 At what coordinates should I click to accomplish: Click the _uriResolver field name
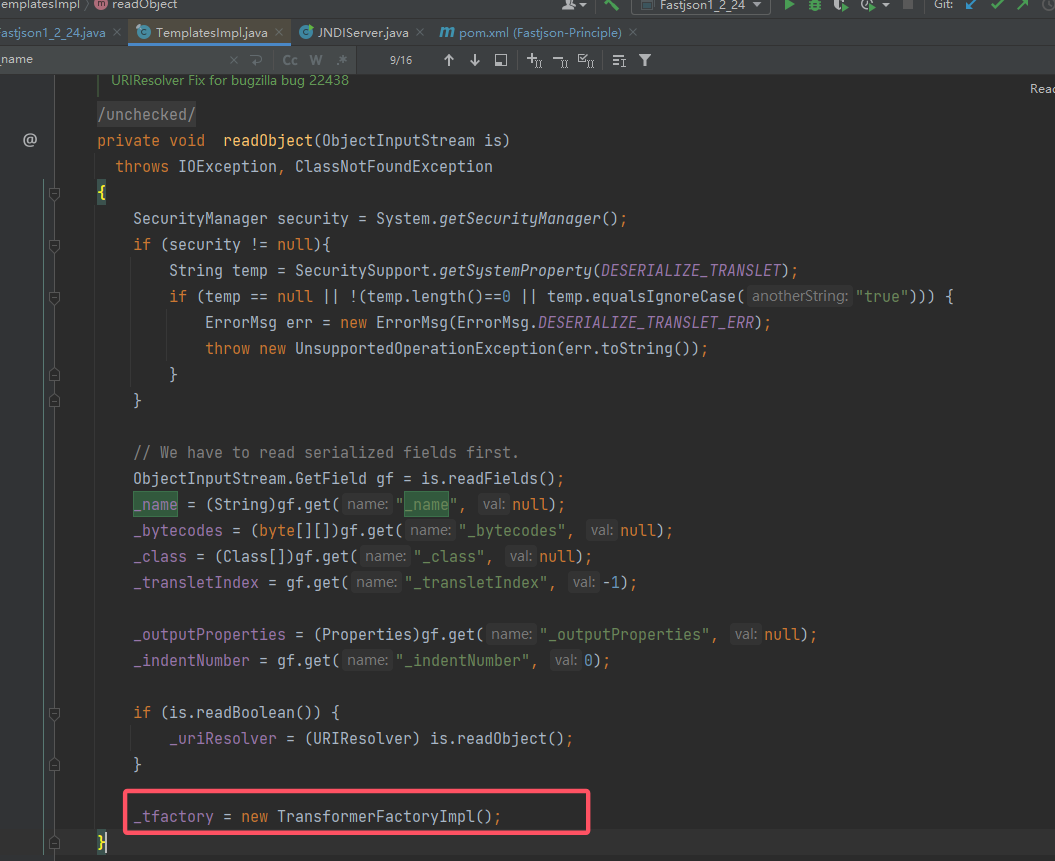[x=223, y=739]
